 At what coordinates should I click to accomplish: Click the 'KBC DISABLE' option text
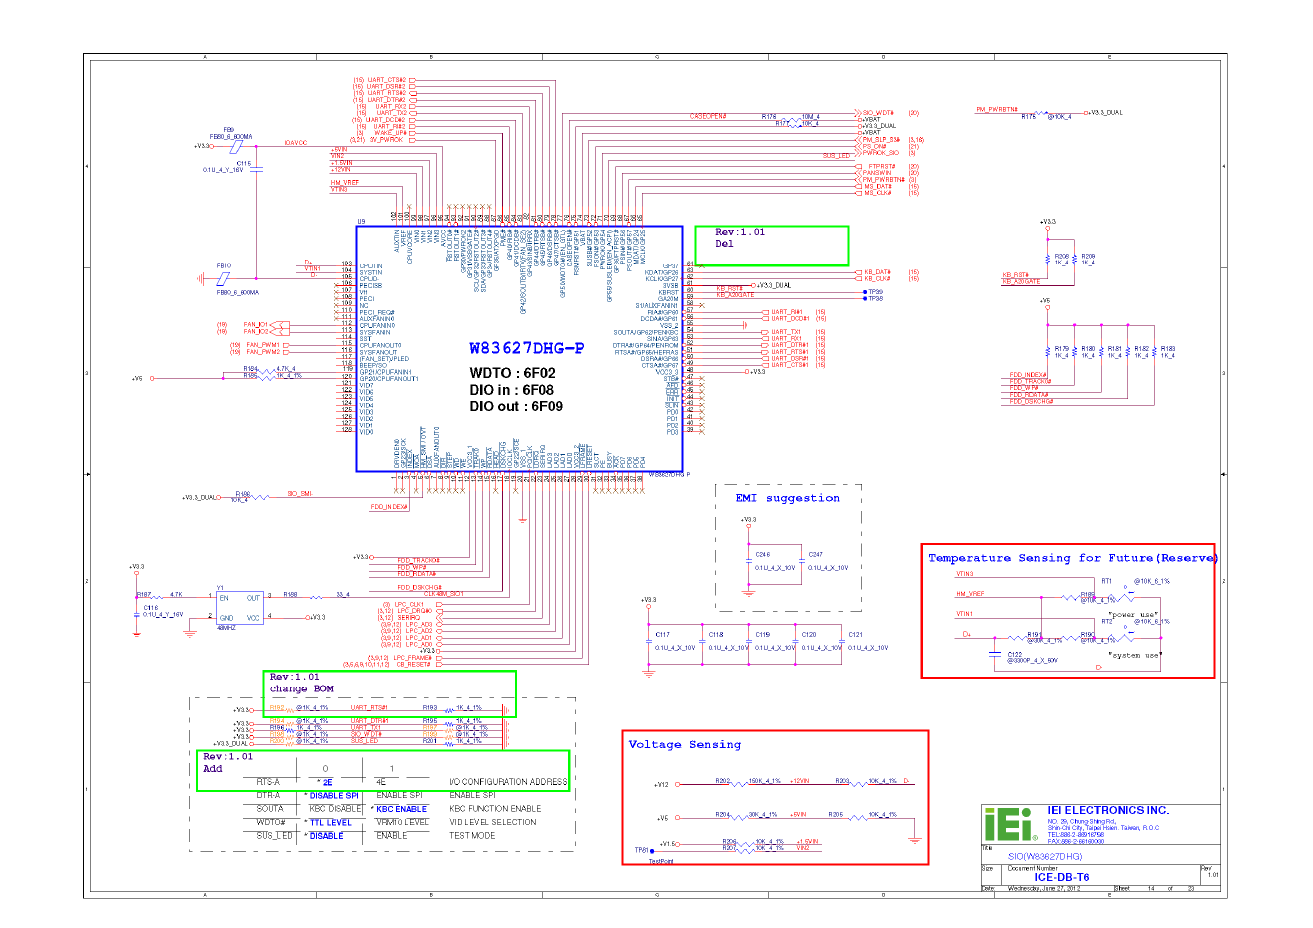[336, 809]
